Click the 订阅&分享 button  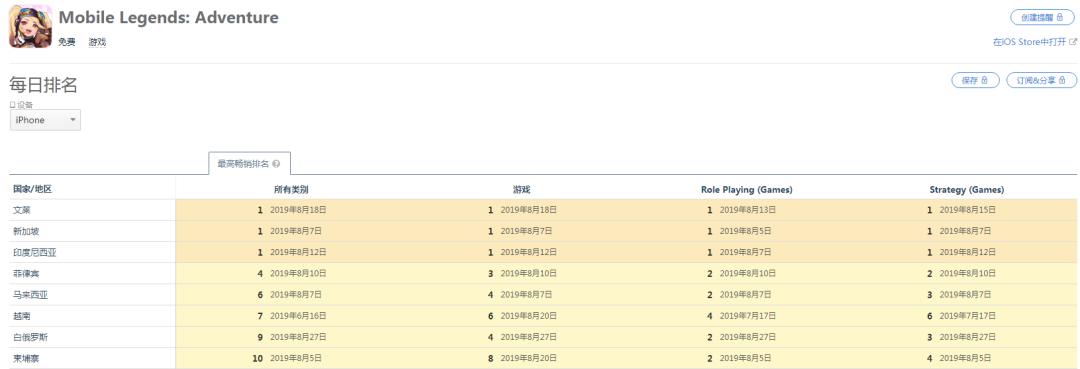[x=1041, y=81]
